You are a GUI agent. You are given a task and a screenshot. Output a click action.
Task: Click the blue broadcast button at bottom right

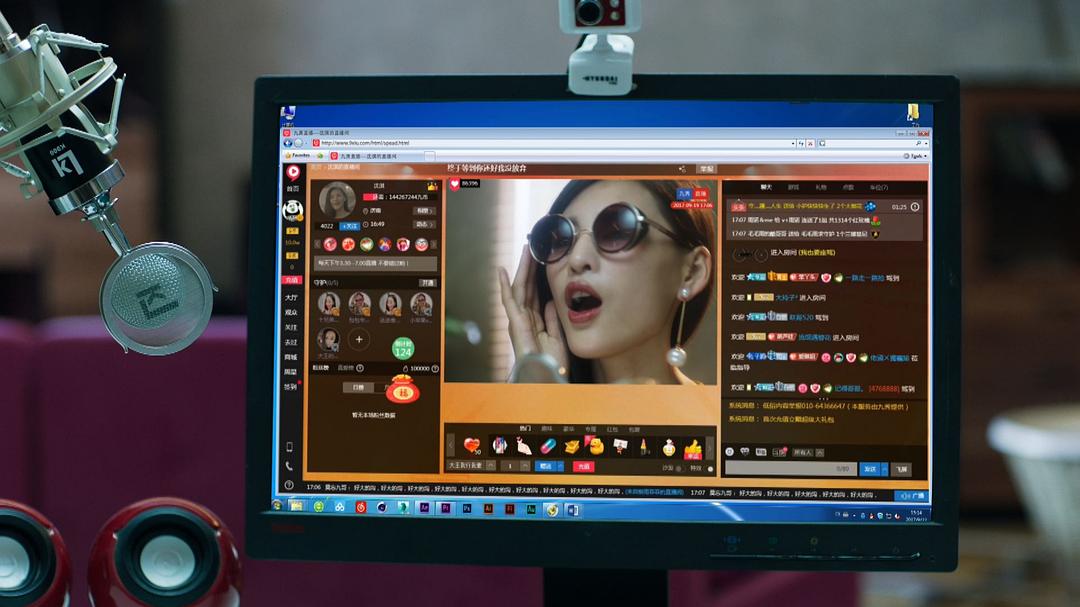(x=911, y=496)
